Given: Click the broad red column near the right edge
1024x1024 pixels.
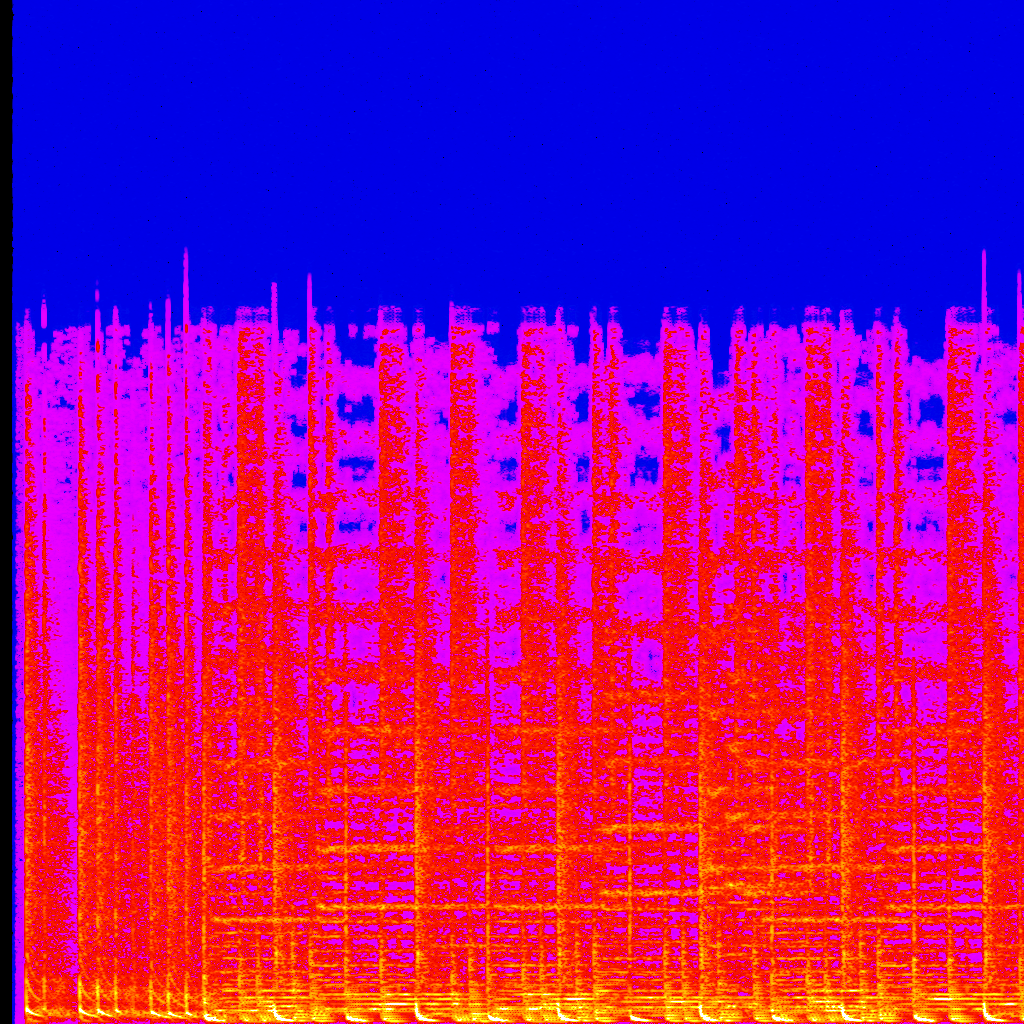Looking at the screenshot, I should click(962, 500).
